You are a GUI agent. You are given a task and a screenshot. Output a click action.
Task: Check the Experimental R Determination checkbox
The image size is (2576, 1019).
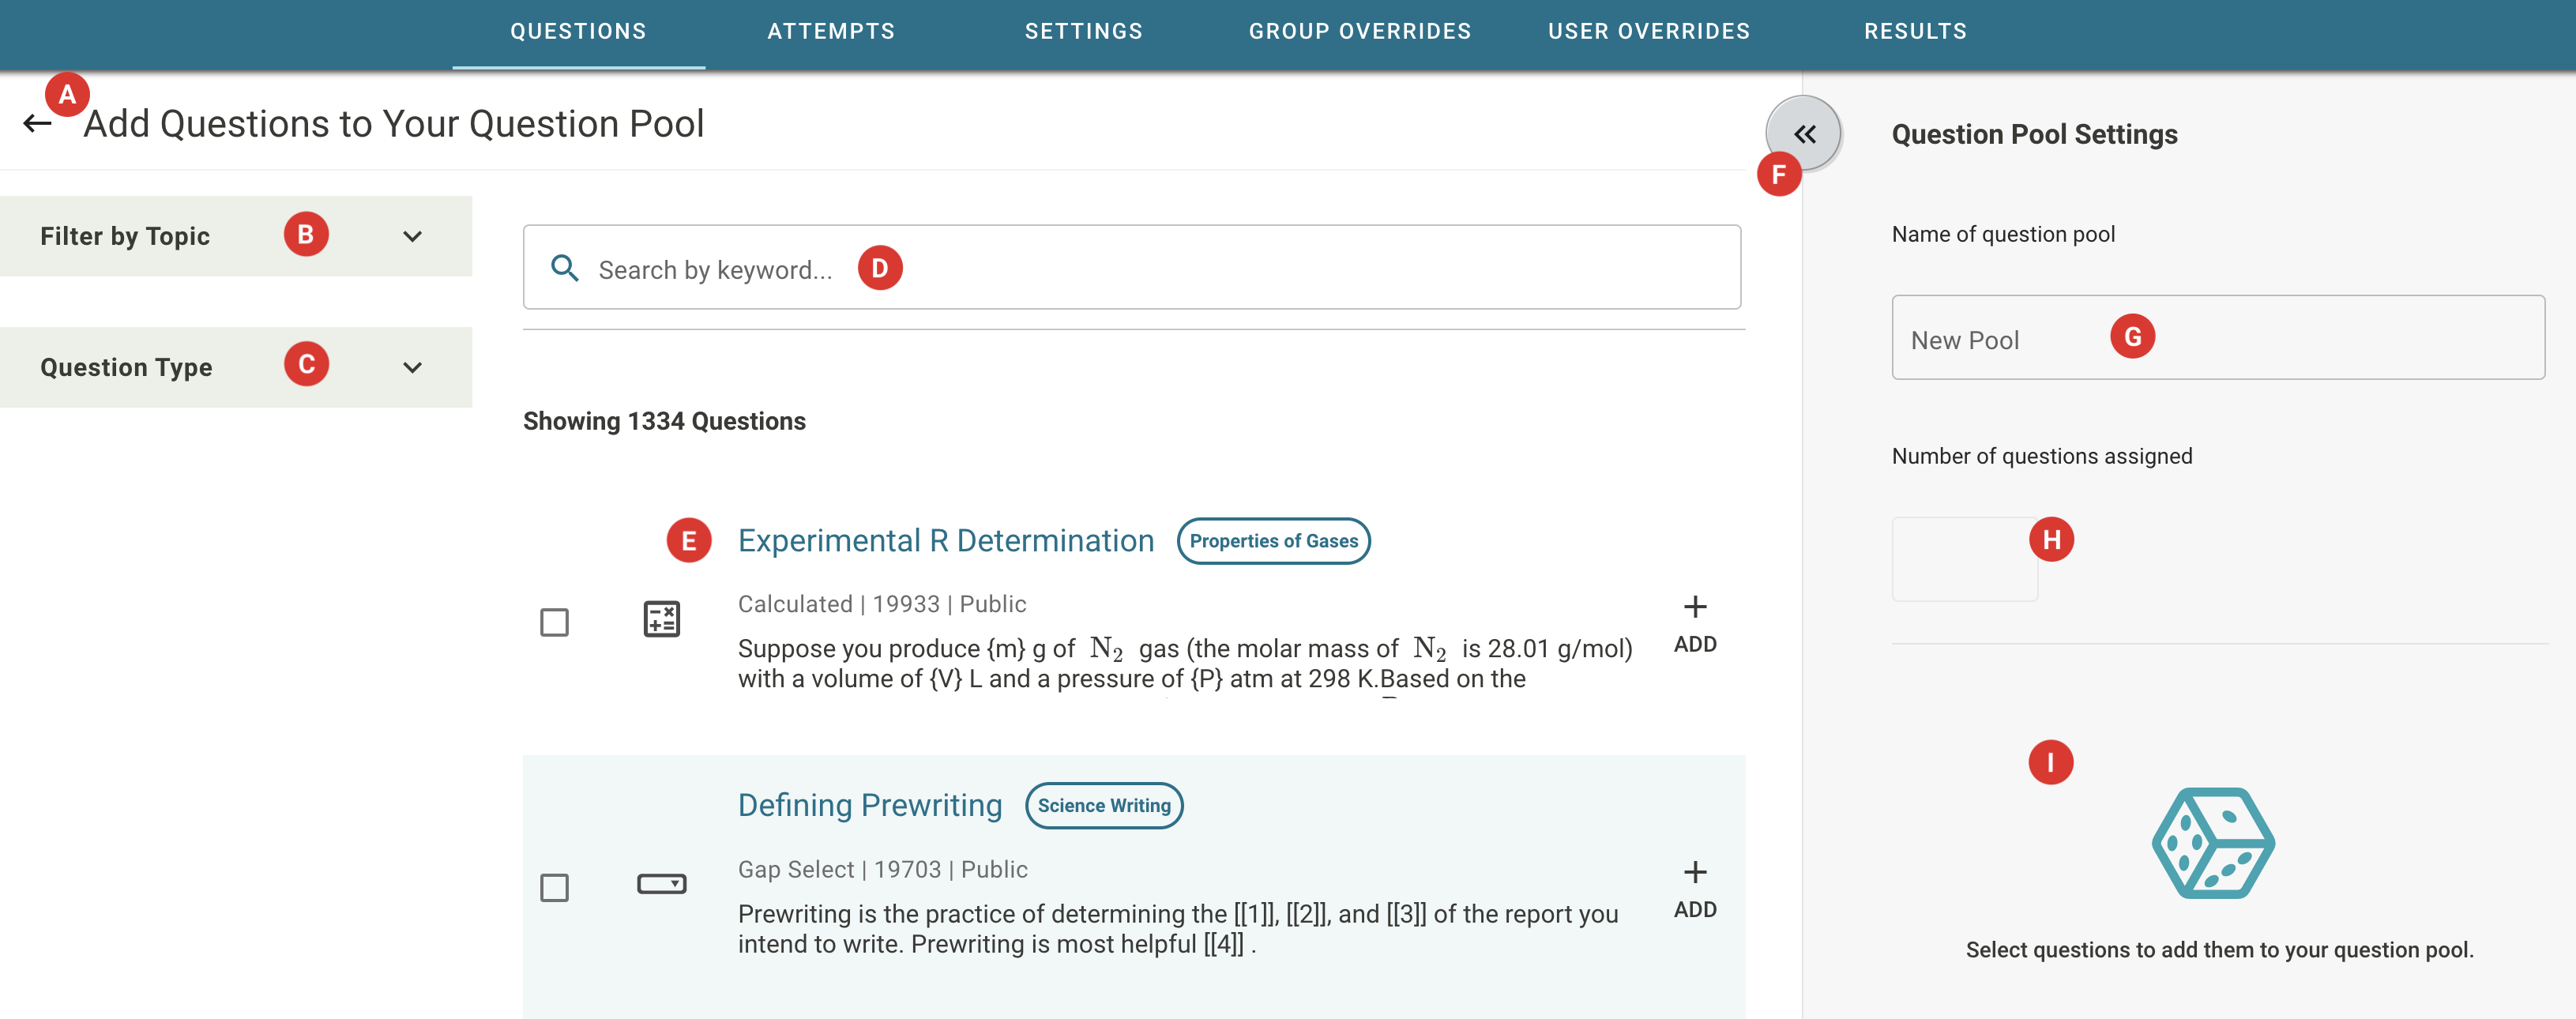coord(554,622)
